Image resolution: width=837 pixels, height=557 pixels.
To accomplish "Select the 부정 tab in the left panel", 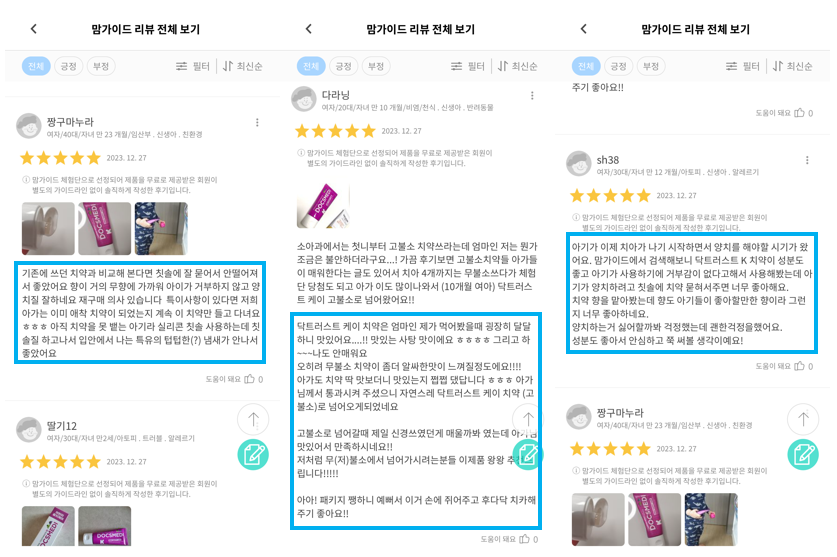I will pyautogui.click(x=101, y=66).
